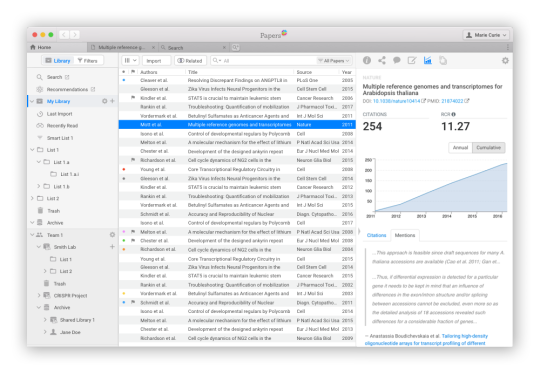Collapse the Team 1 section
The image size is (540, 374).
pos(32,235)
